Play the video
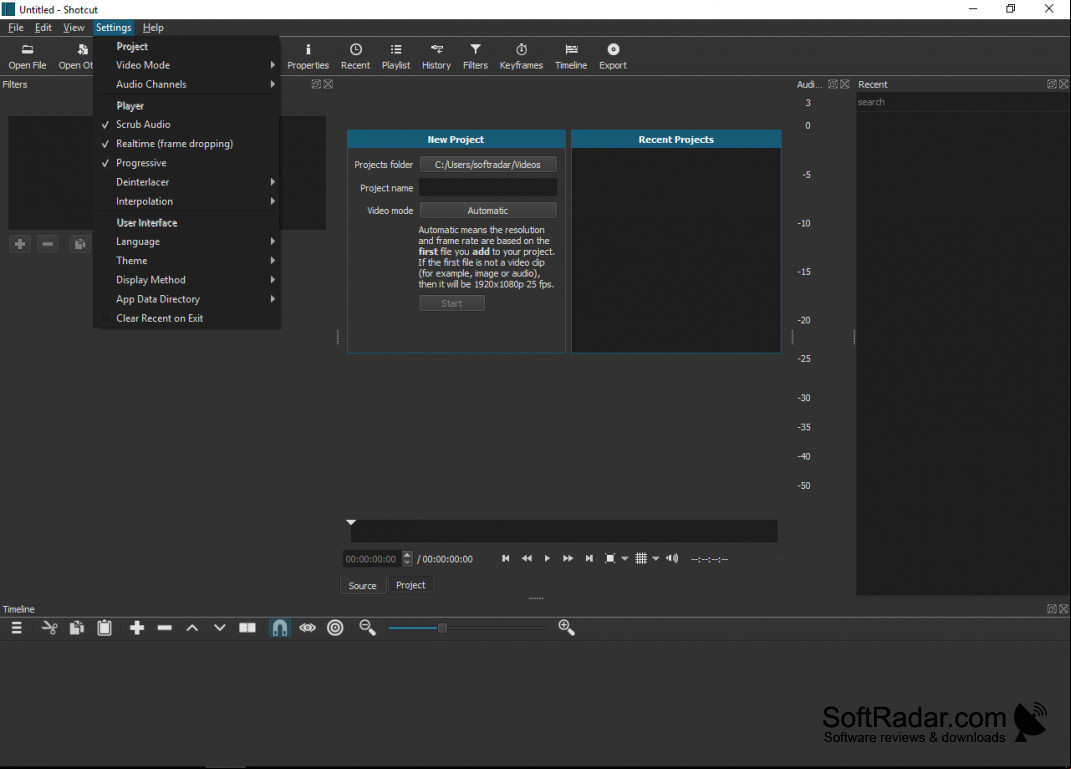Image resolution: width=1071 pixels, height=769 pixels. pos(547,559)
